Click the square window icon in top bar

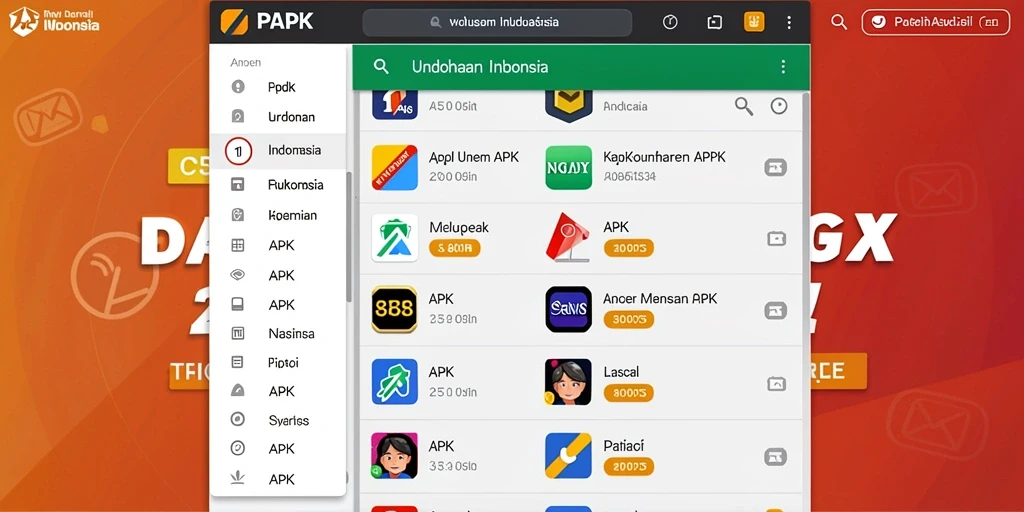714,22
